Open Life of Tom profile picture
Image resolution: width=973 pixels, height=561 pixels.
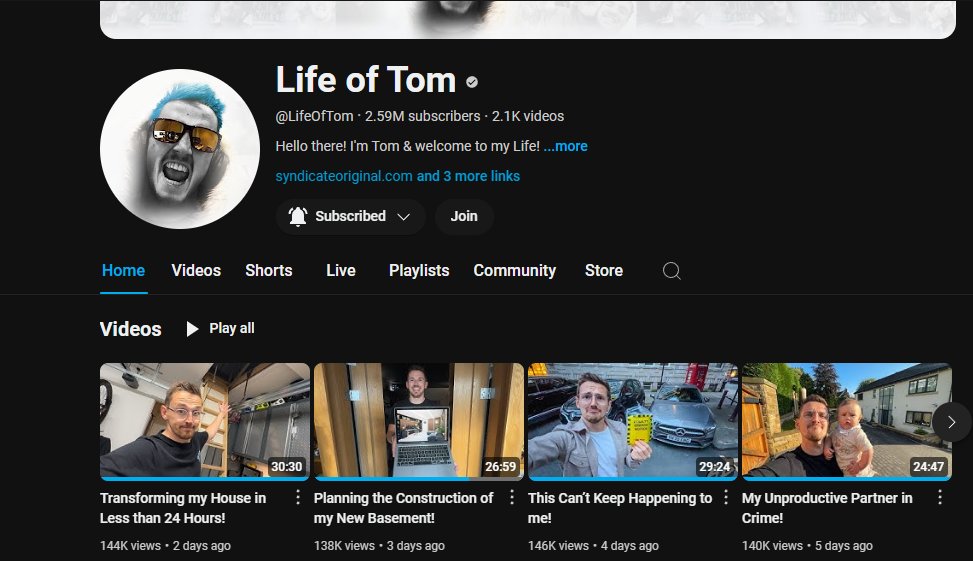[x=180, y=149]
